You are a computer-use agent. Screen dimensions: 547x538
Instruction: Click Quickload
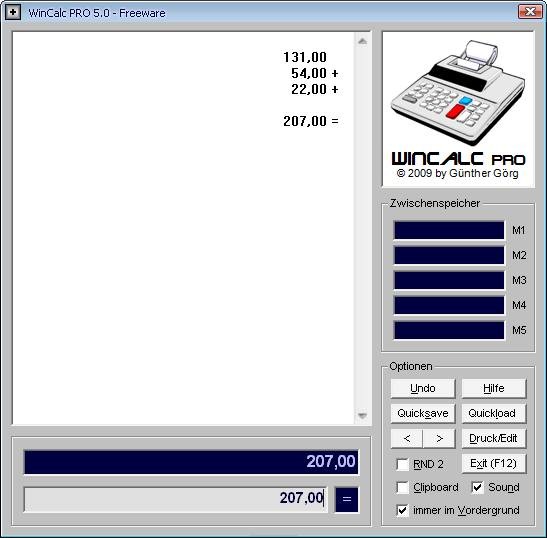tap(494, 413)
